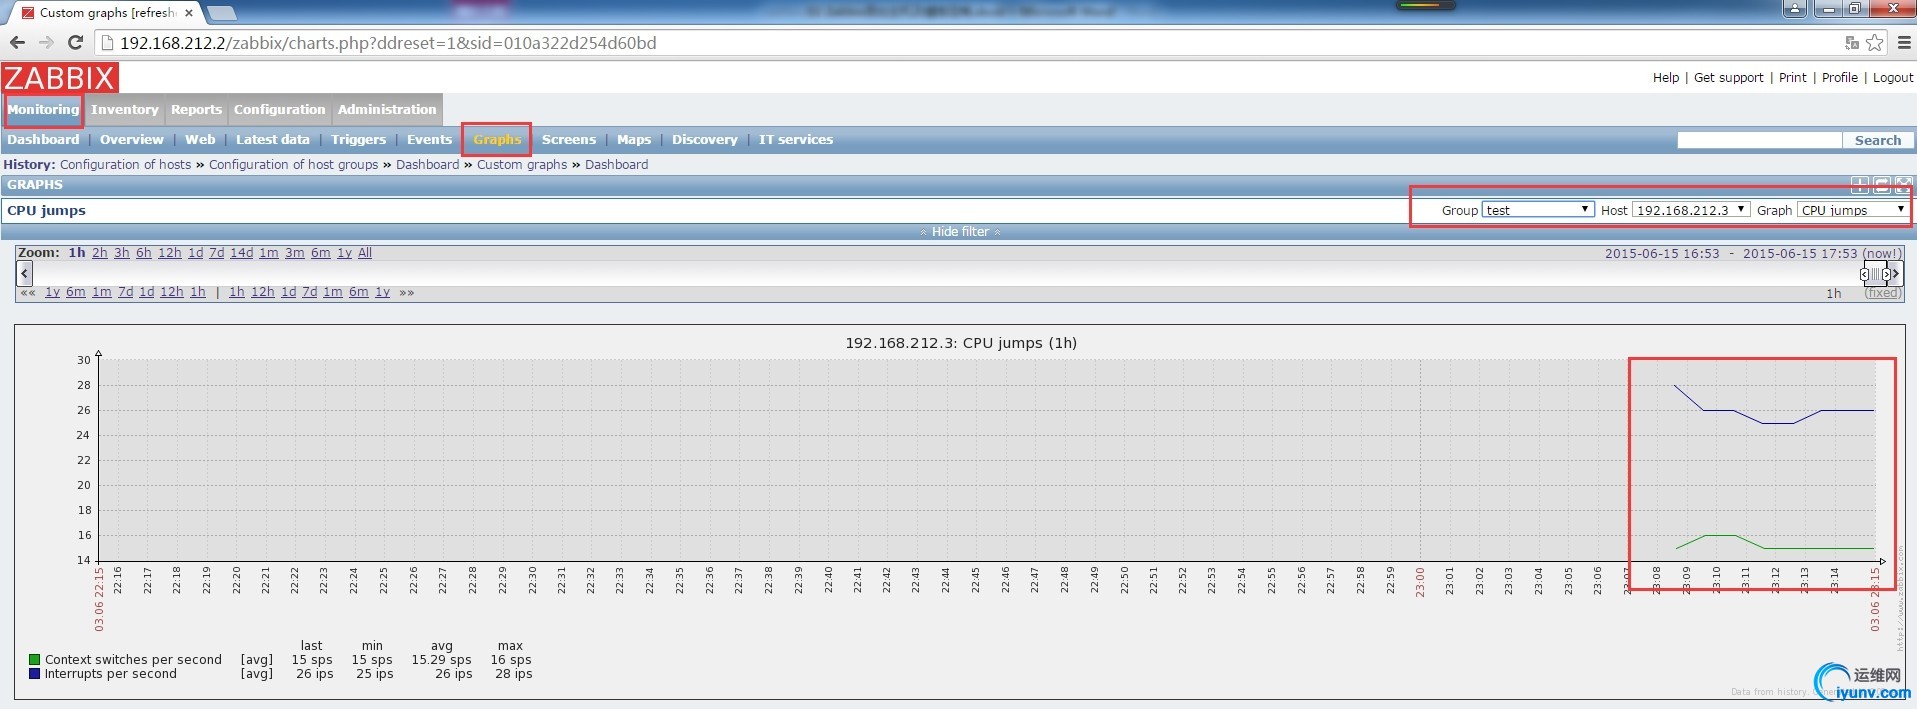Screen dimensions: 1917x709
Task: Open the Get support link
Action: [1729, 78]
